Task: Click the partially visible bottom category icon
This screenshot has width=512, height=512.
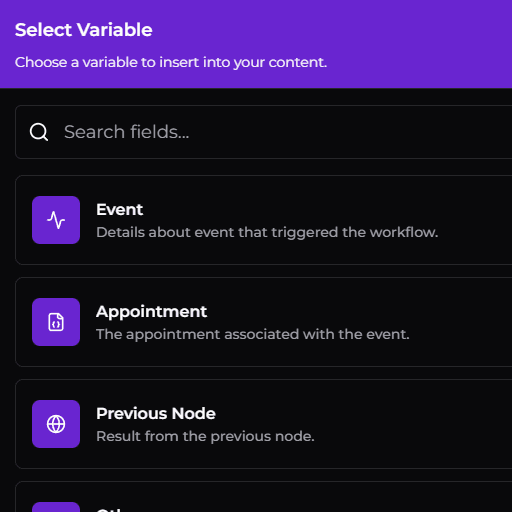Action: [56, 507]
